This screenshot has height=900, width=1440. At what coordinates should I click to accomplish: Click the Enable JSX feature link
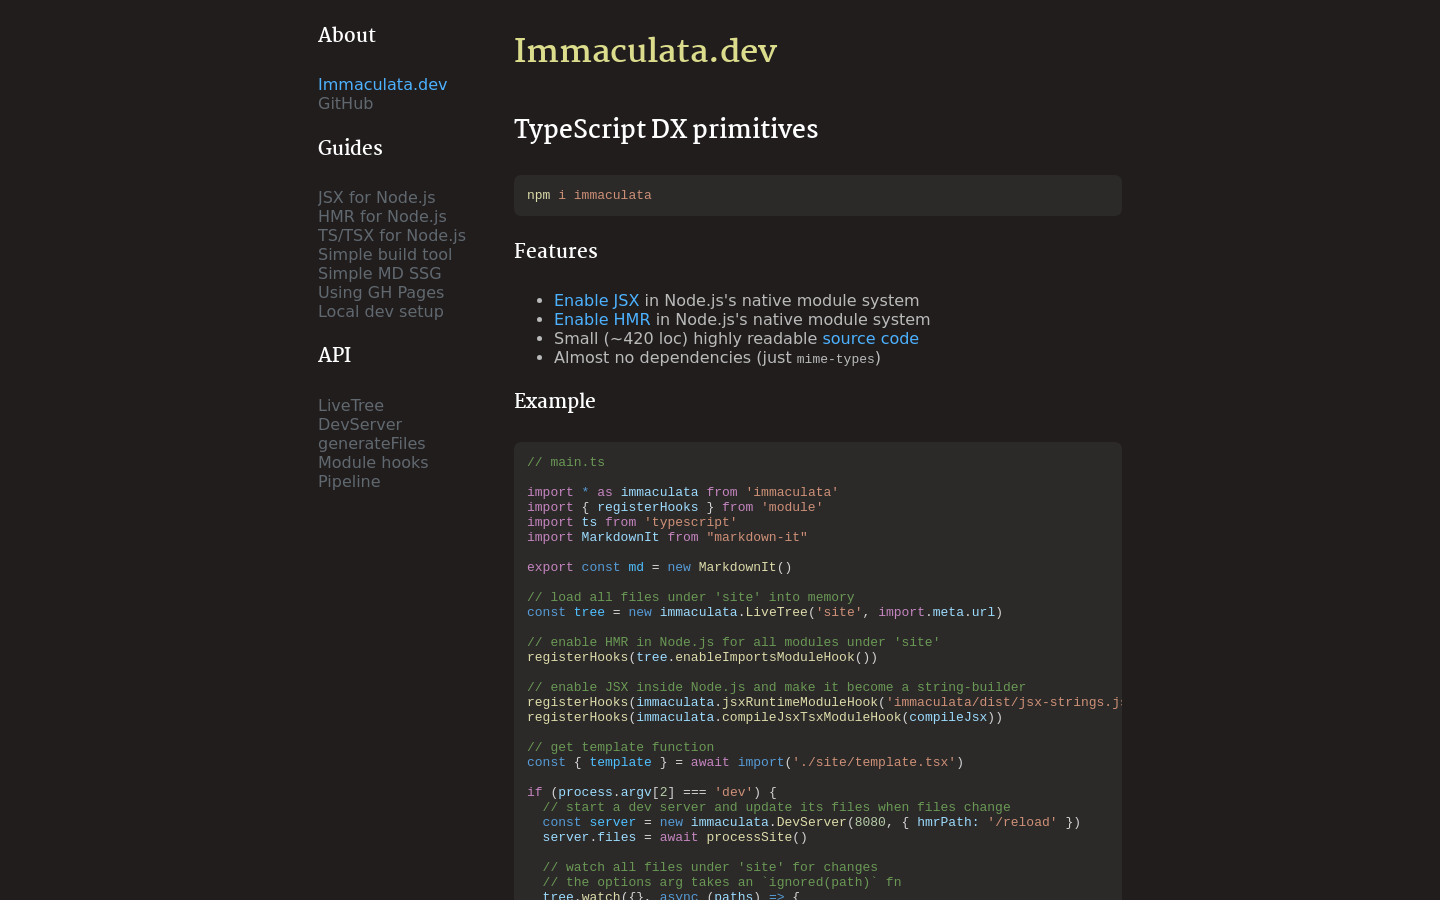point(596,301)
